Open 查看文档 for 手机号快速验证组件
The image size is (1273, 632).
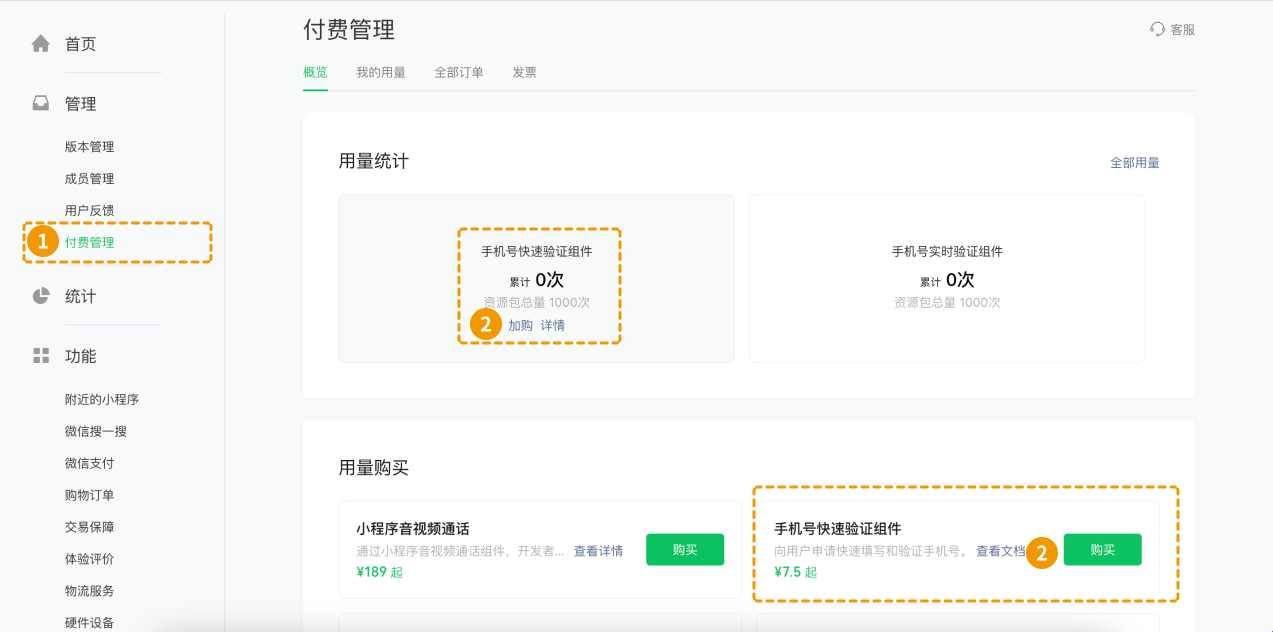click(x=1000, y=551)
